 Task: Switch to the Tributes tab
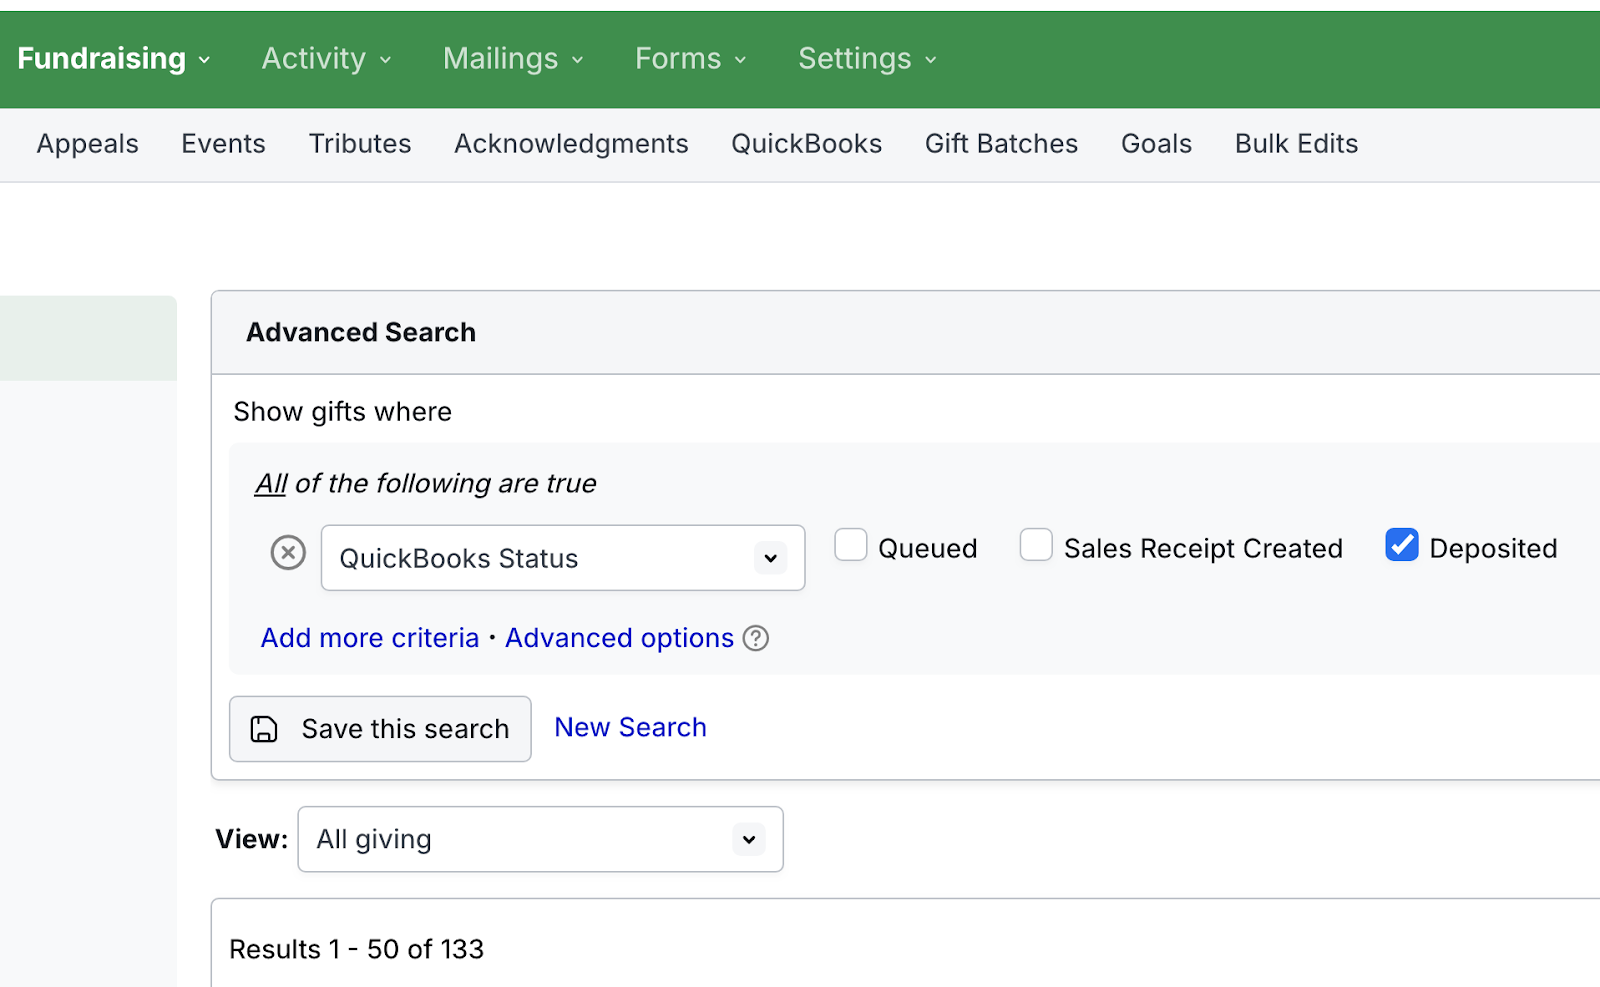[360, 144]
